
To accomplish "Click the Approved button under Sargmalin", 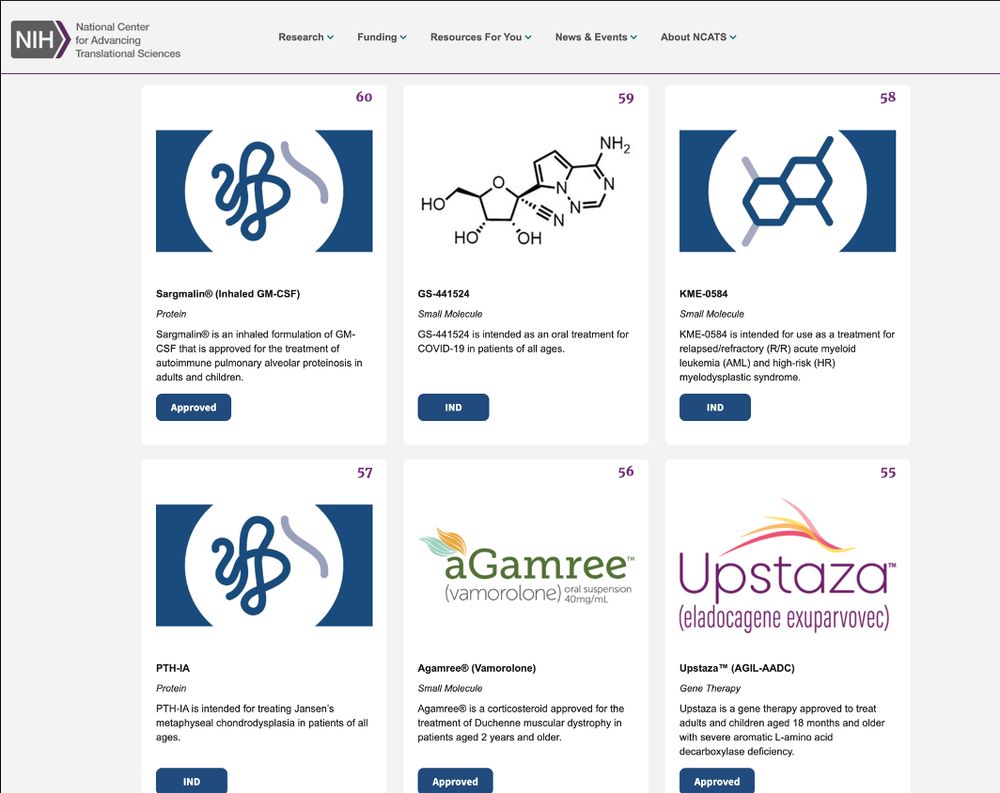I will (x=193, y=407).
